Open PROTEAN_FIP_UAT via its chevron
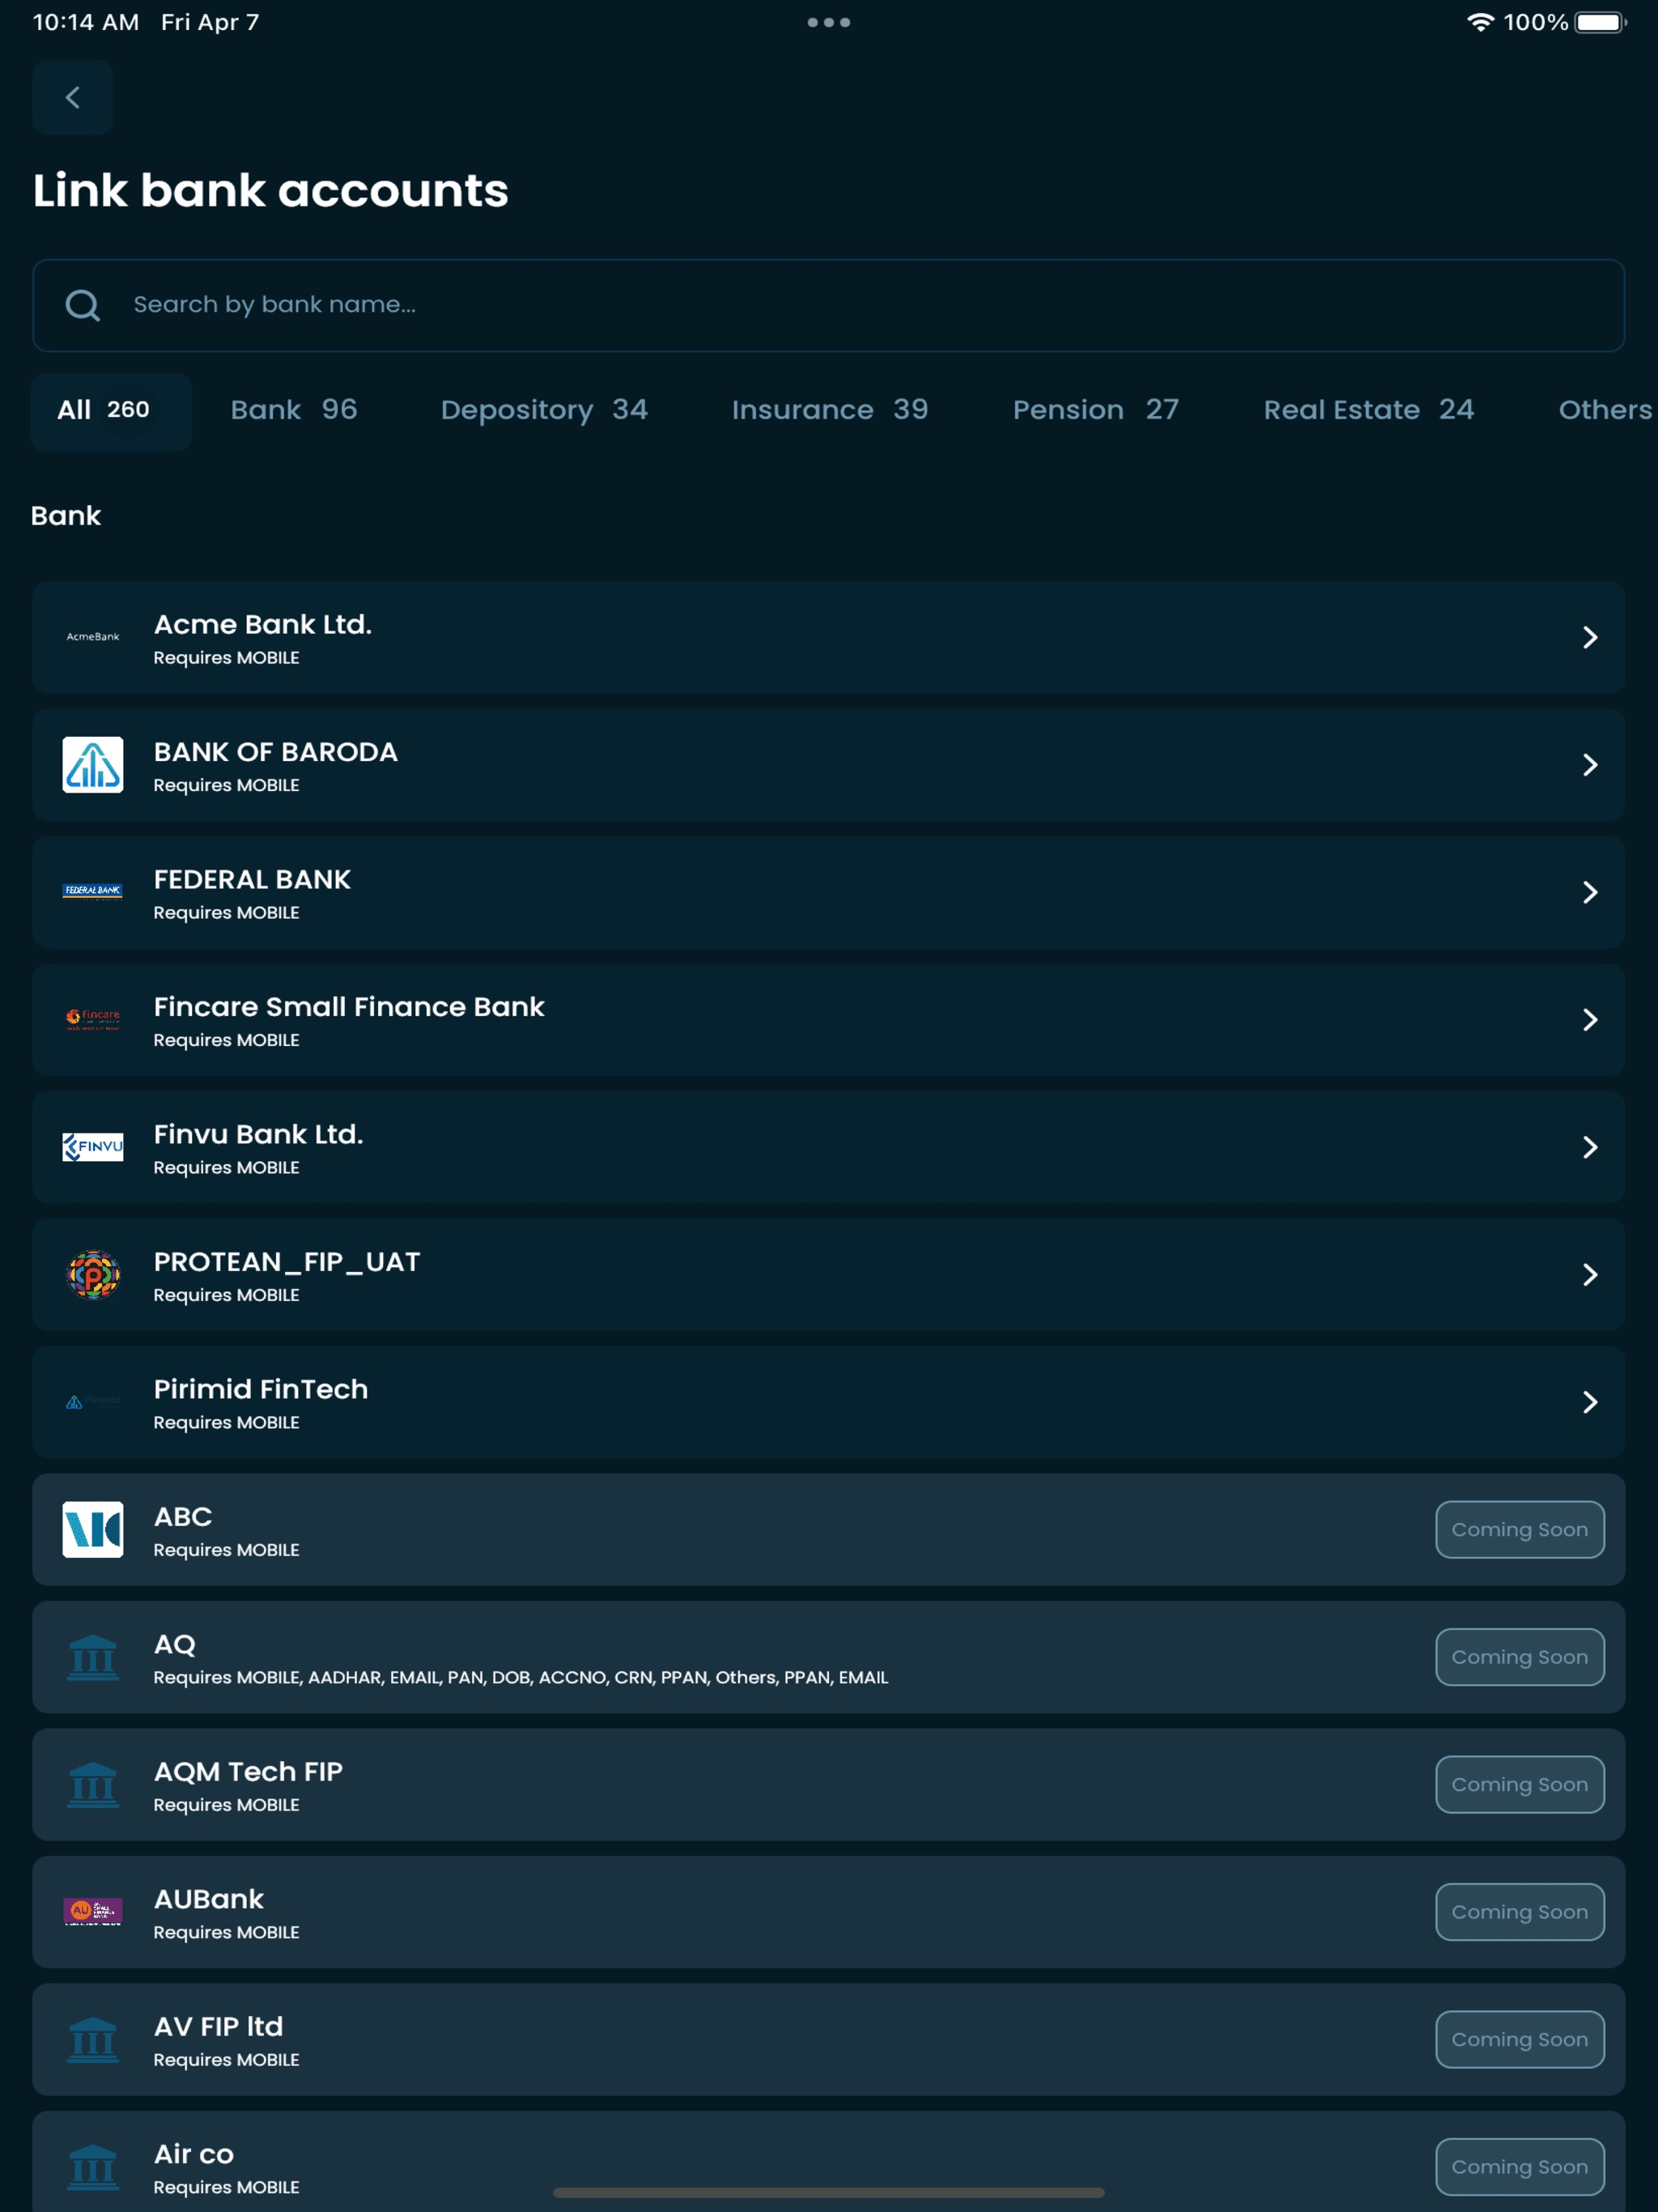Screen dimensions: 1658x2212 (1590, 1275)
